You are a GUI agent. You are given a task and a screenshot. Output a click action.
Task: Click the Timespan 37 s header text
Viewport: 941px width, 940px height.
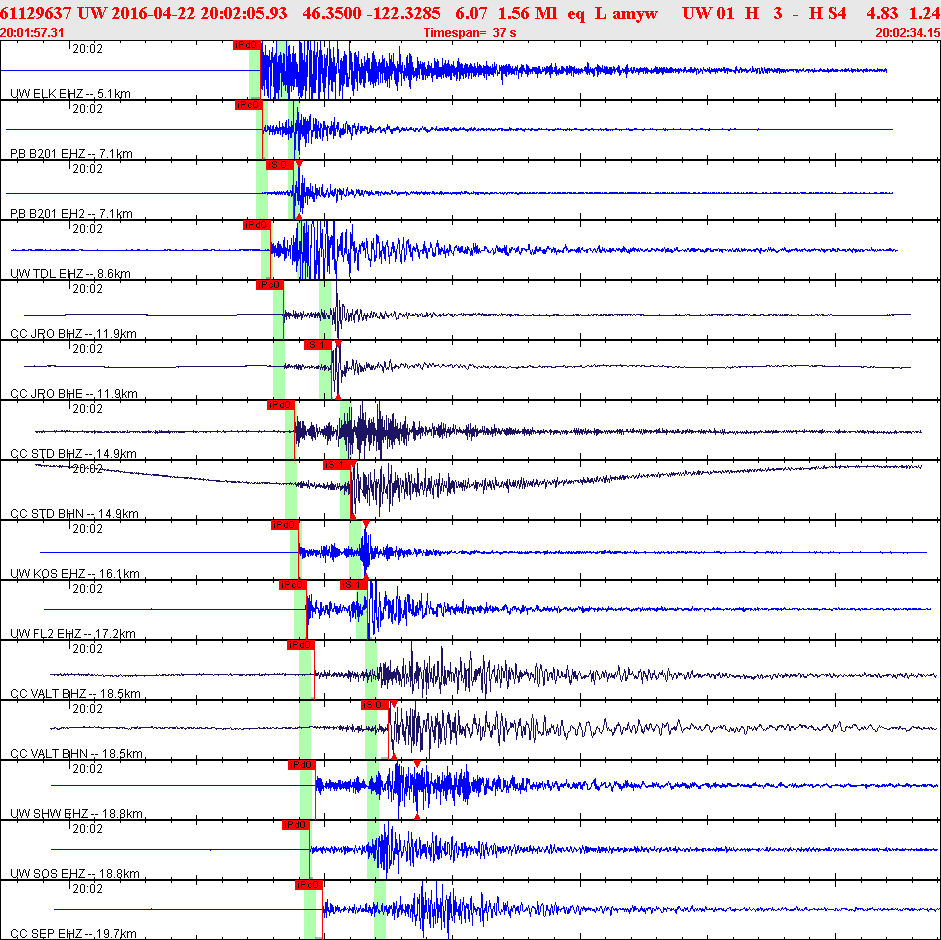tap(470, 33)
